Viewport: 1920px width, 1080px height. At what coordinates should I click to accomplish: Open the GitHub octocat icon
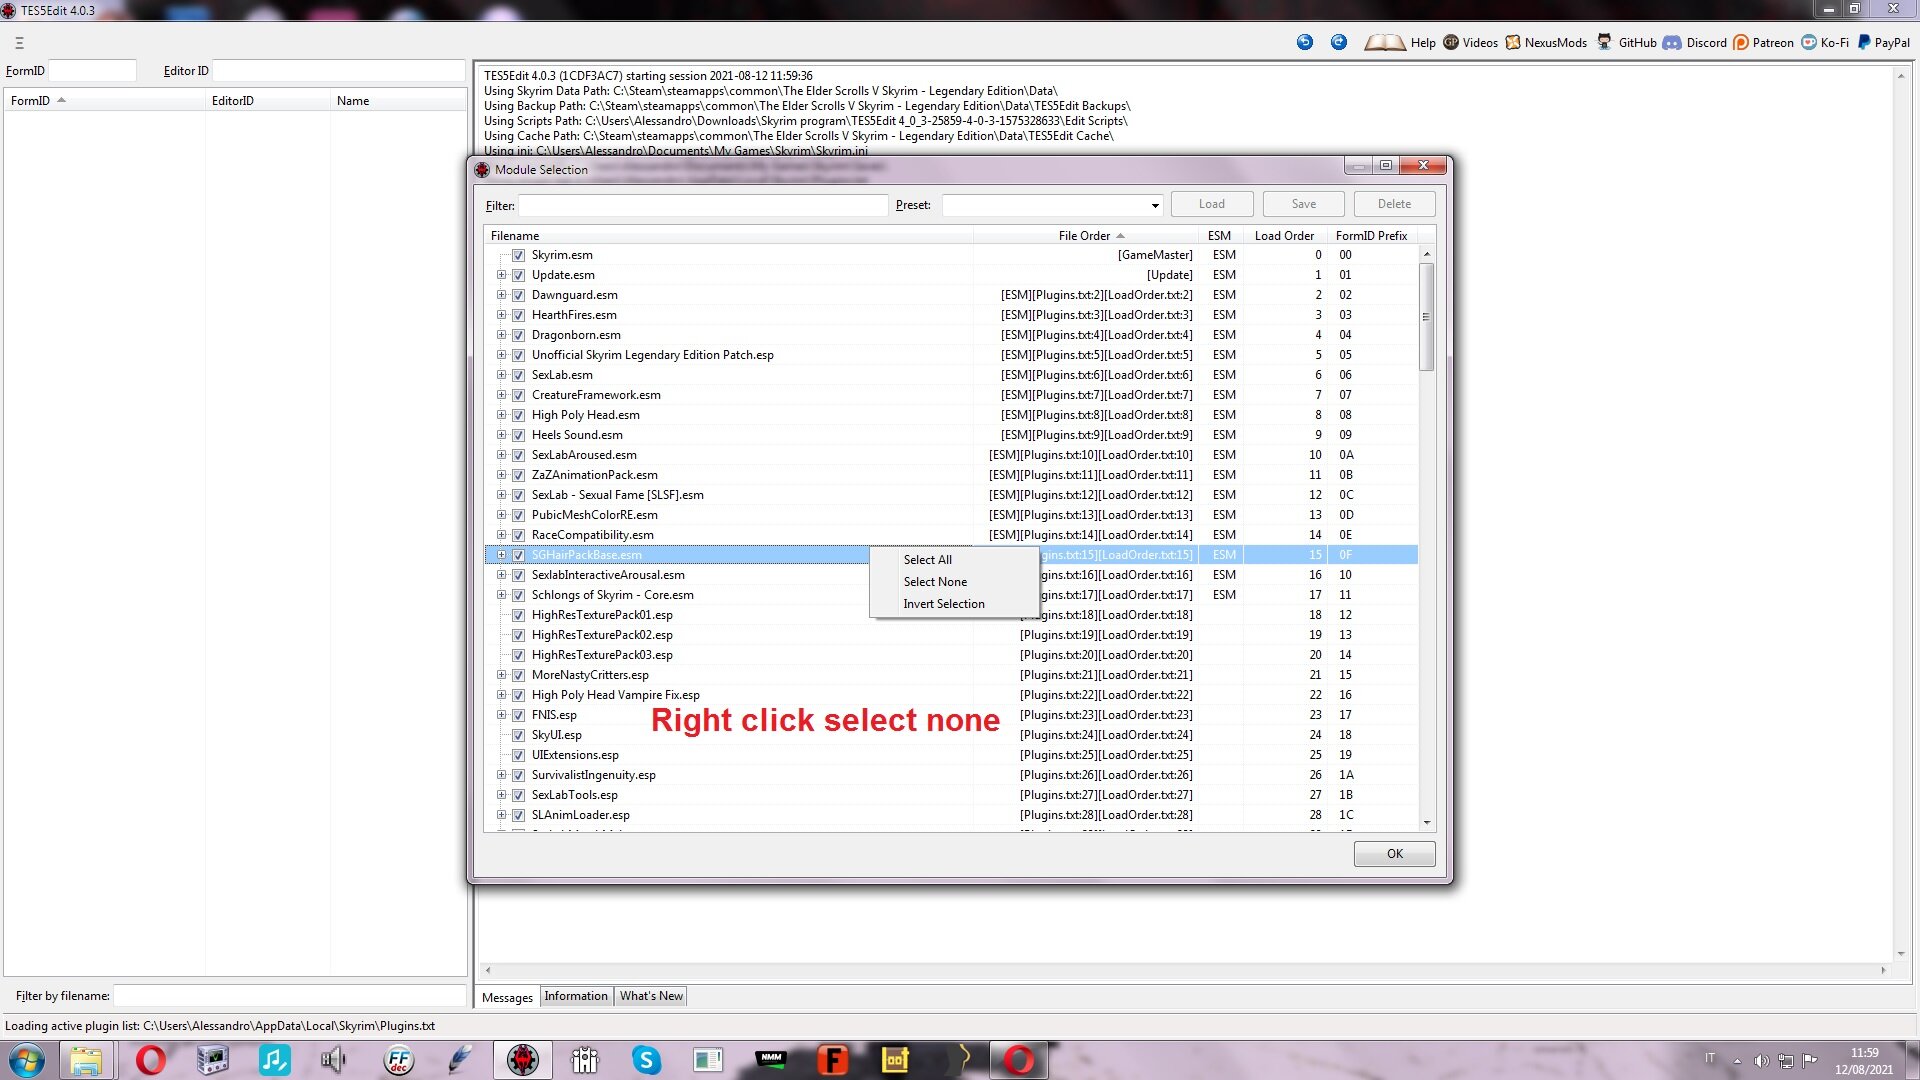pyautogui.click(x=1604, y=42)
